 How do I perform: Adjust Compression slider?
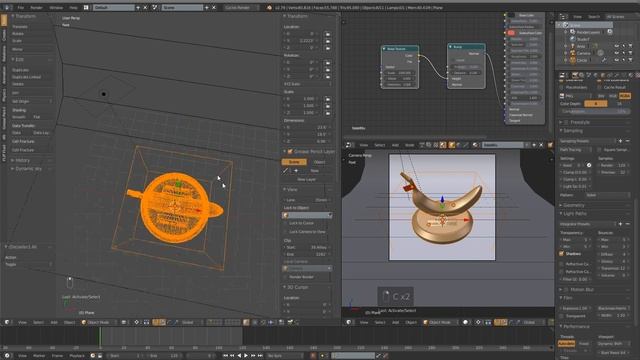[x=595, y=111]
